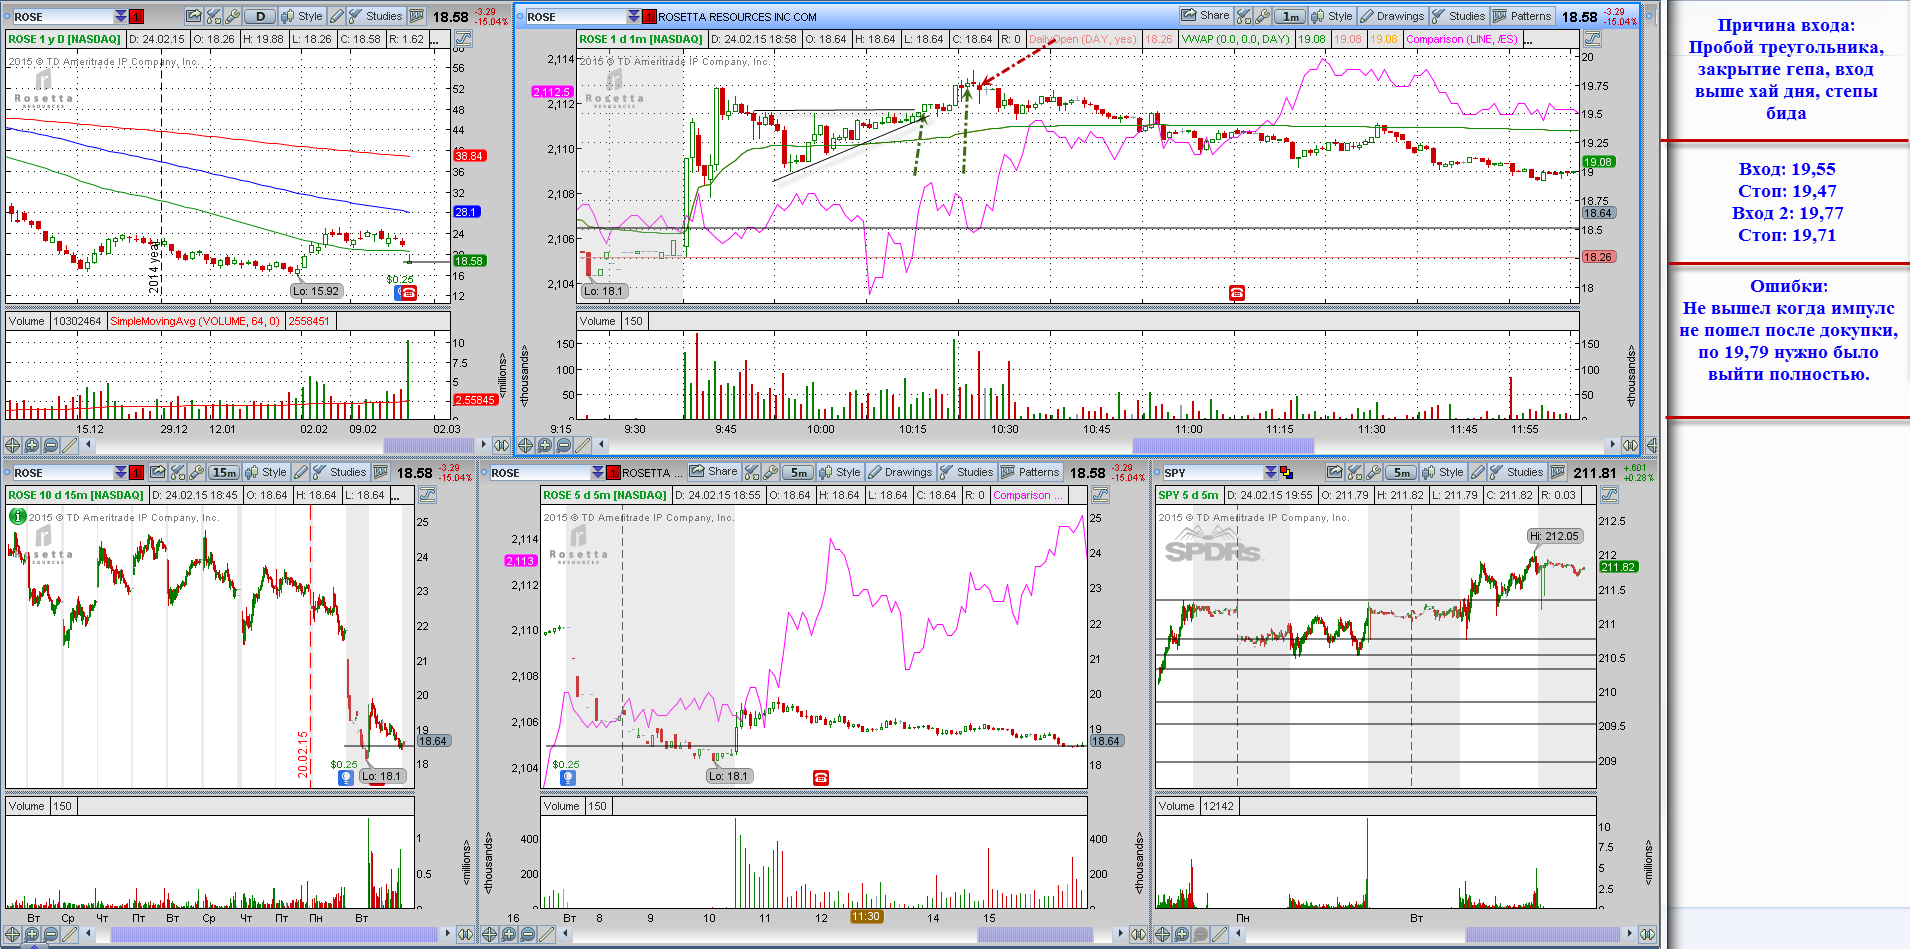
Task: Expand legend ellipsis on daily chart header
Action: click(436, 39)
